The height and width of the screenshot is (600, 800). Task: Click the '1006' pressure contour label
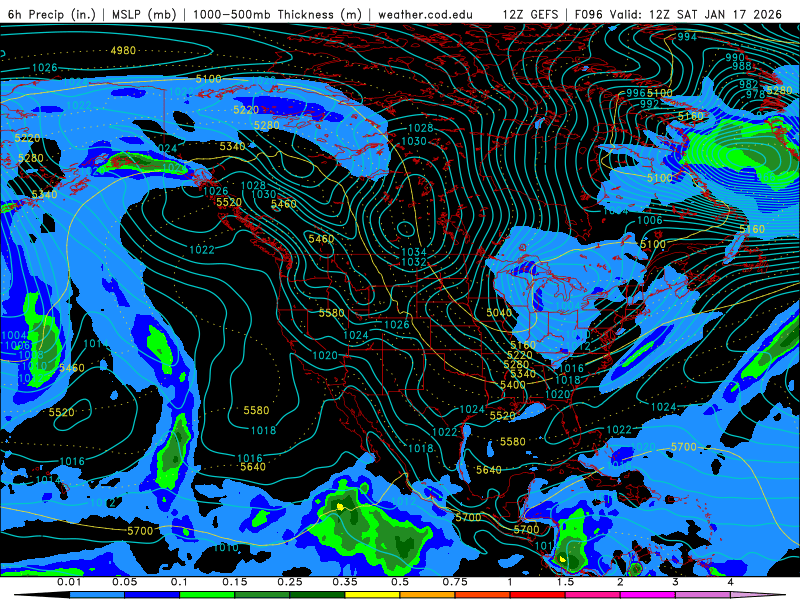[x=649, y=220]
